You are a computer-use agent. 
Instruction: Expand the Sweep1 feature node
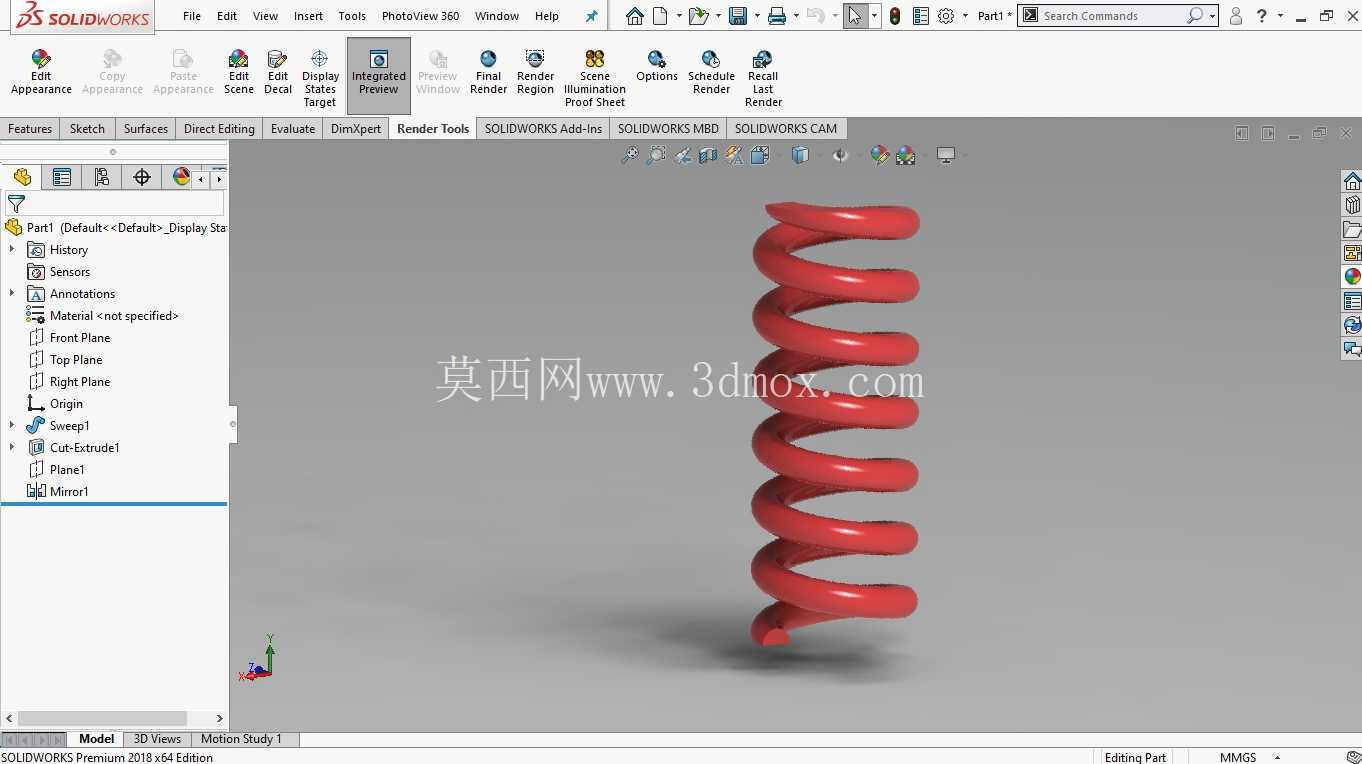[x=12, y=425]
